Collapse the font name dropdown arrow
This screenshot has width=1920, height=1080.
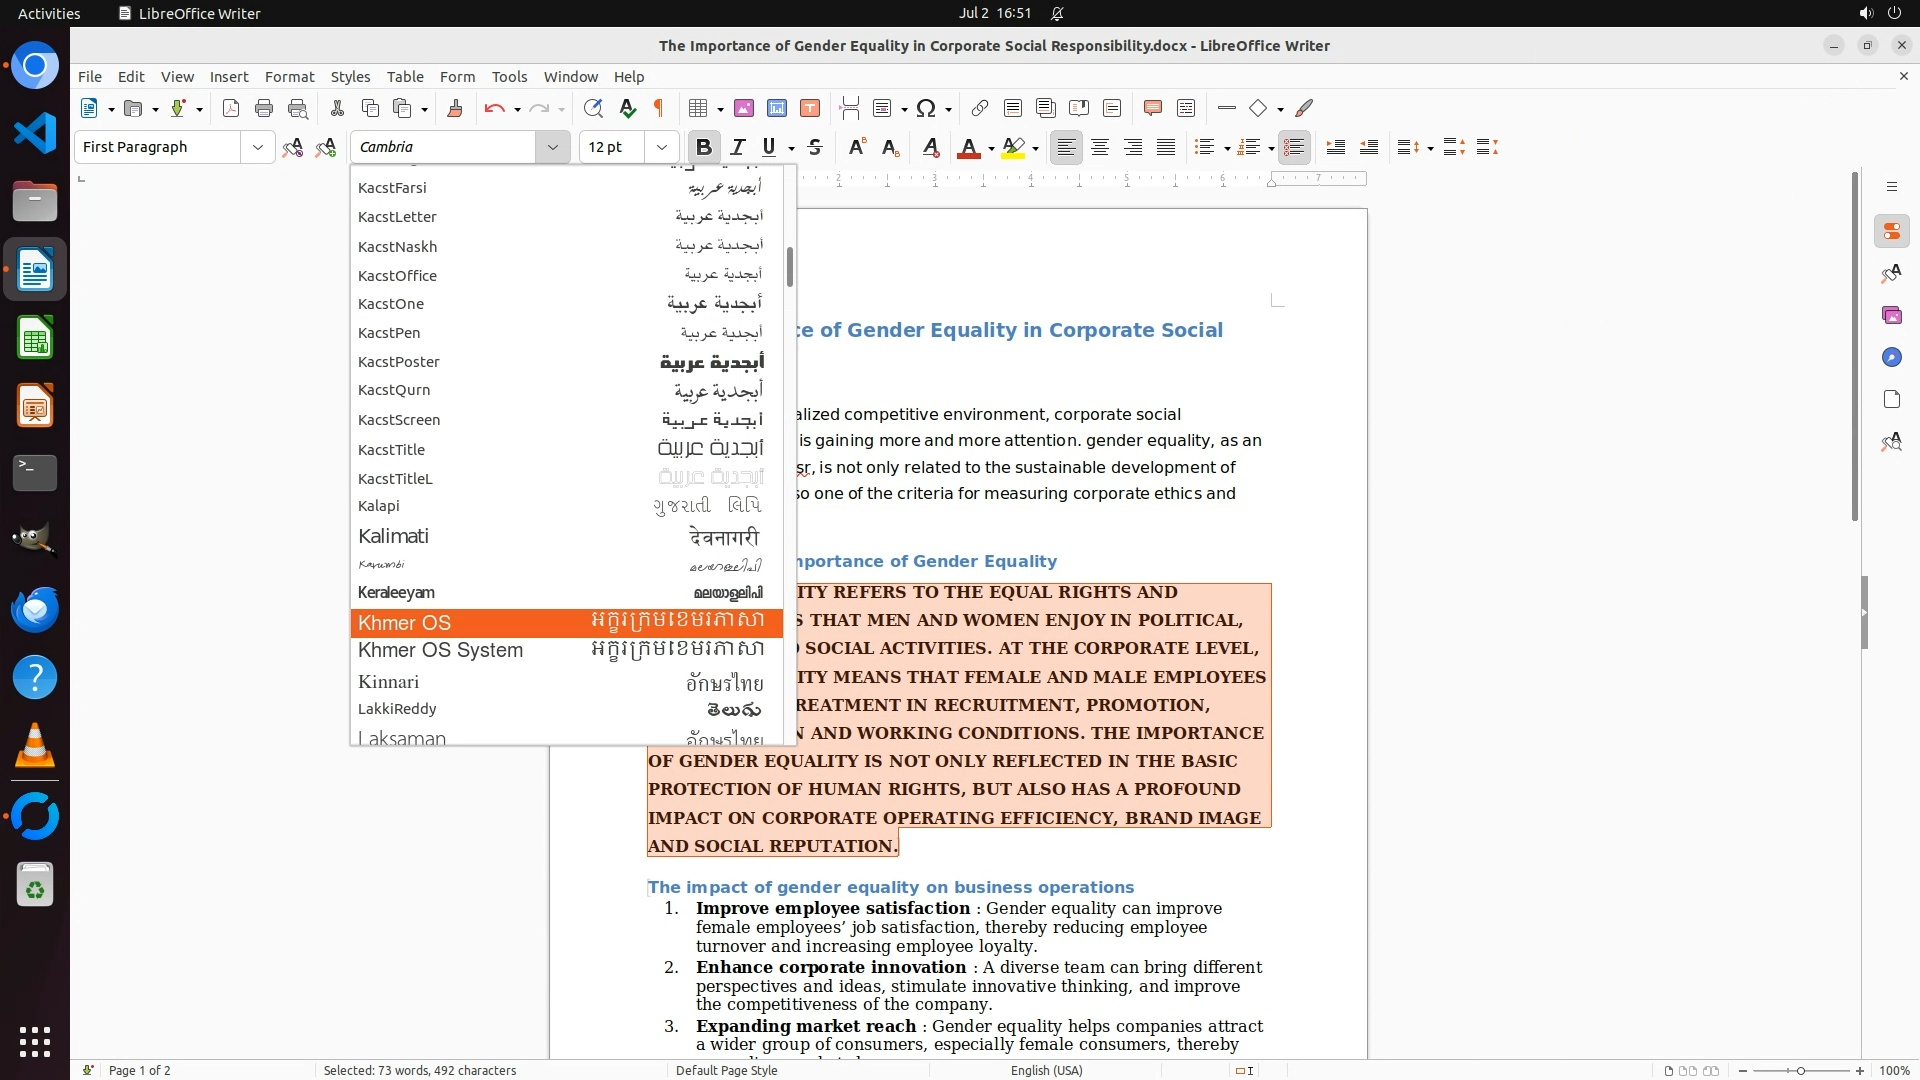(x=552, y=147)
